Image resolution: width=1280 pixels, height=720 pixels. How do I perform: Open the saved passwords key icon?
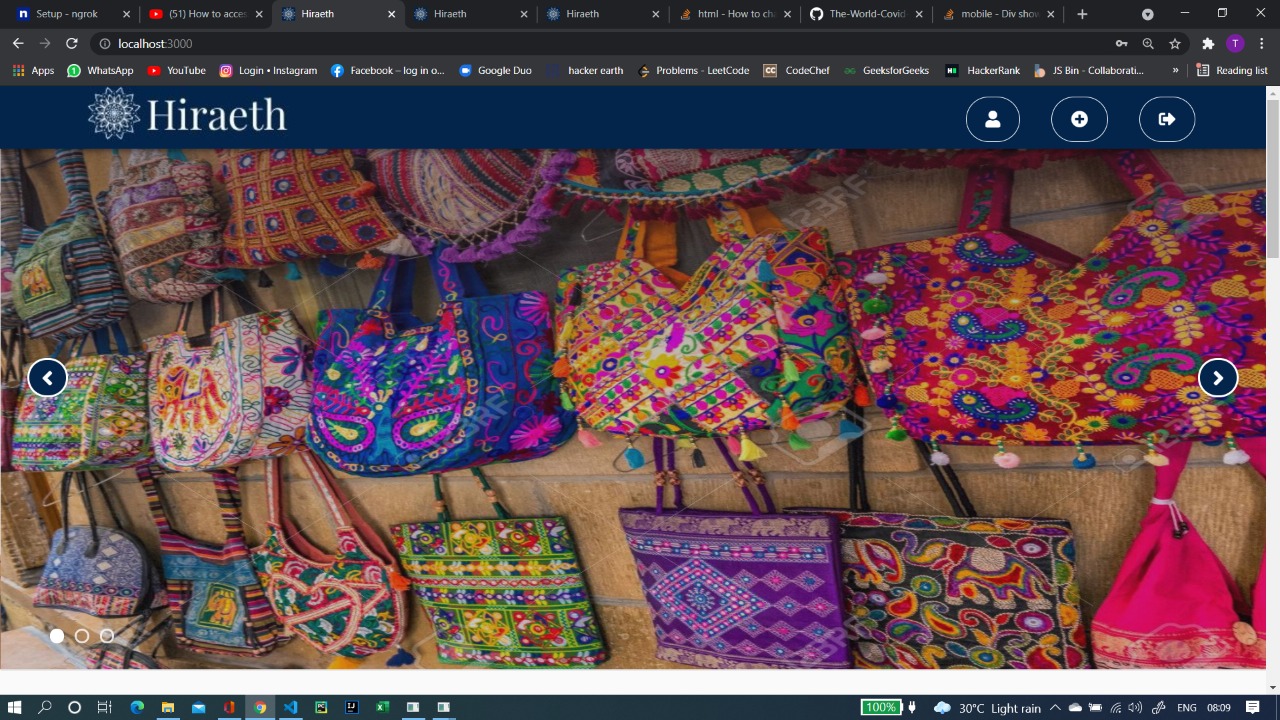point(1122,44)
